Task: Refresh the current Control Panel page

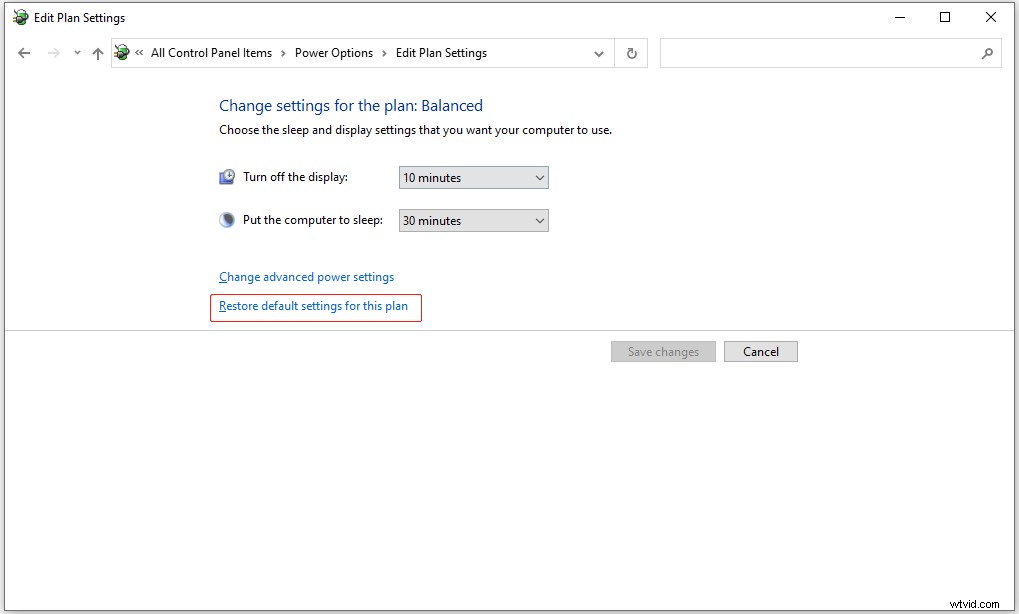Action: click(x=631, y=53)
